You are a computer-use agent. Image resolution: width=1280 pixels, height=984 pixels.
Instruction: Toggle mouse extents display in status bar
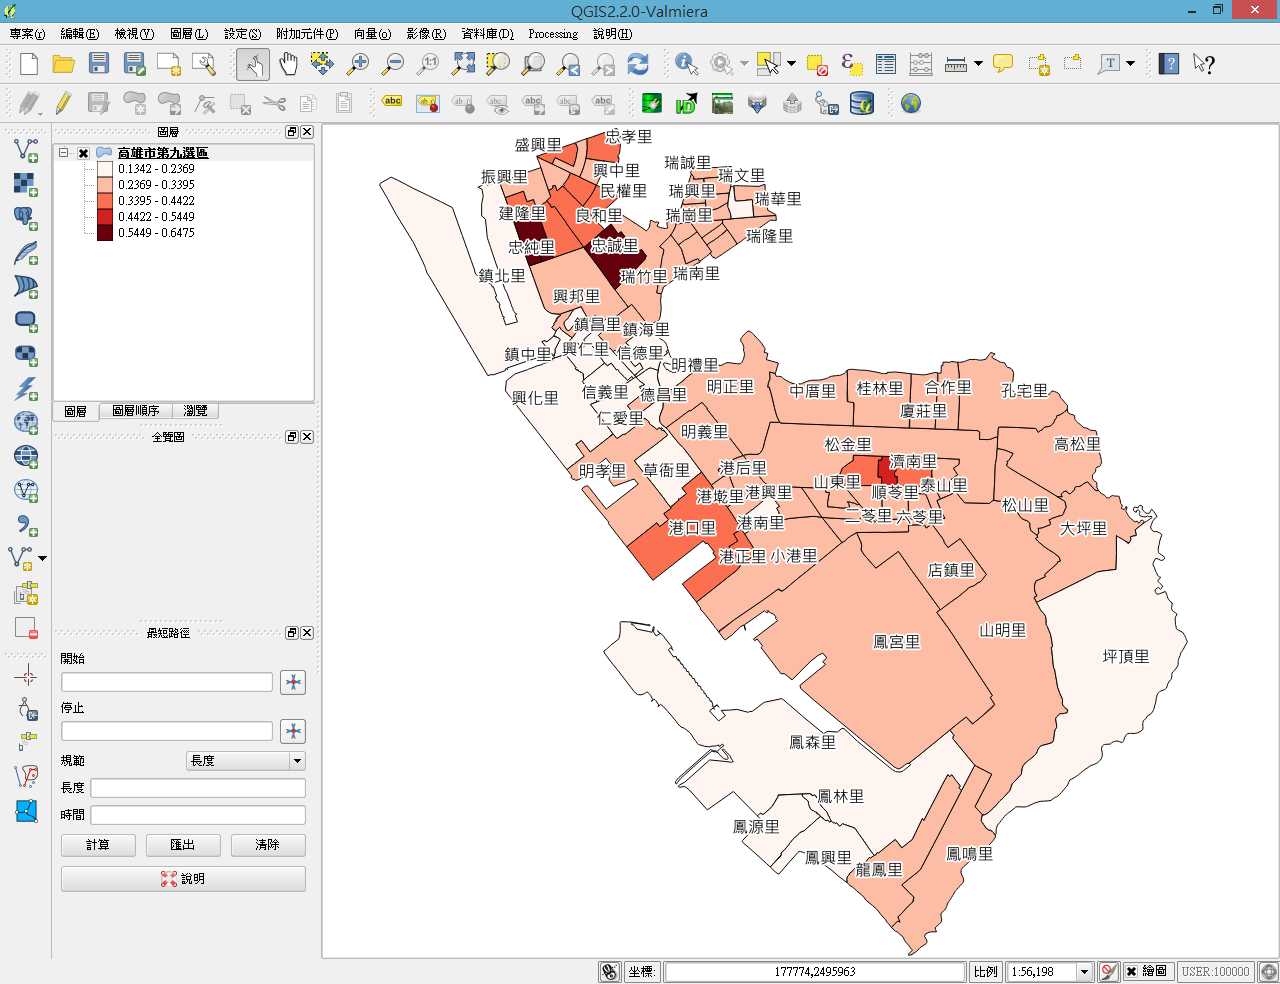pyautogui.click(x=609, y=971)
